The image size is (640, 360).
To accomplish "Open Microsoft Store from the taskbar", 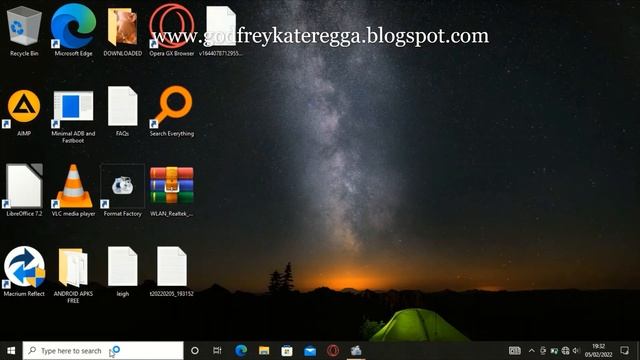I will tap(287, 351).
